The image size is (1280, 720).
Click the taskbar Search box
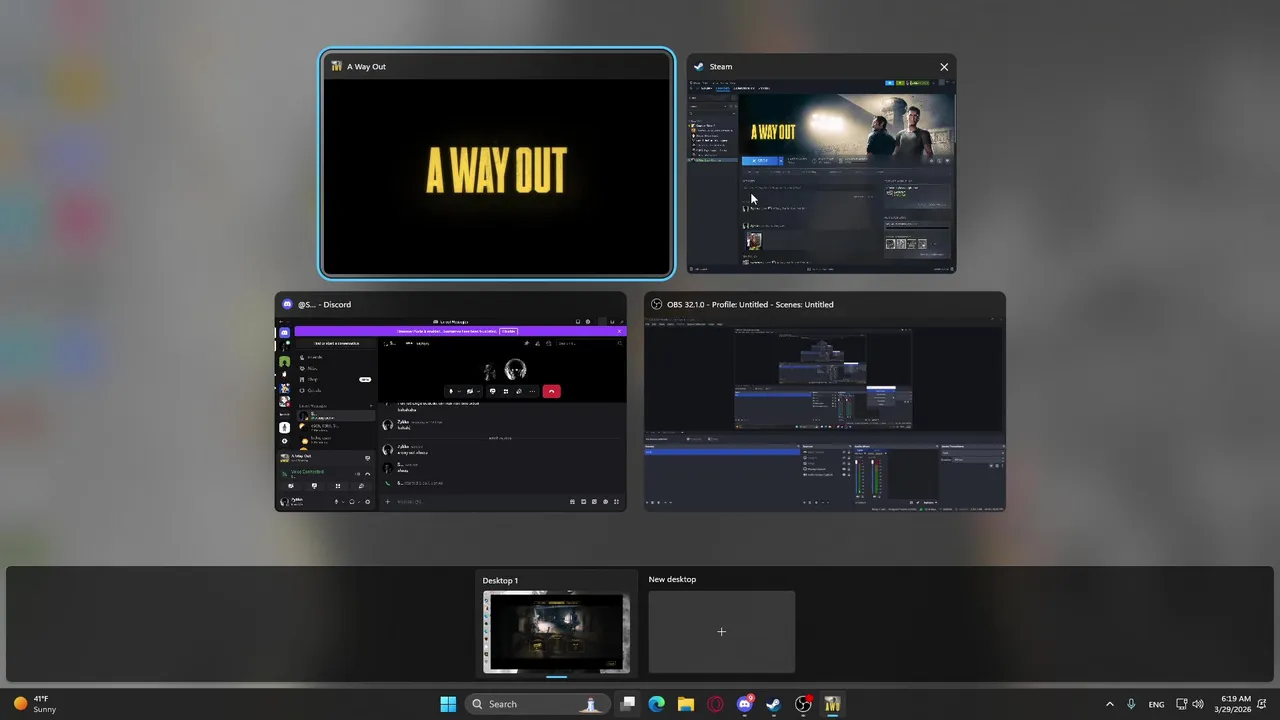click(537, 704)
